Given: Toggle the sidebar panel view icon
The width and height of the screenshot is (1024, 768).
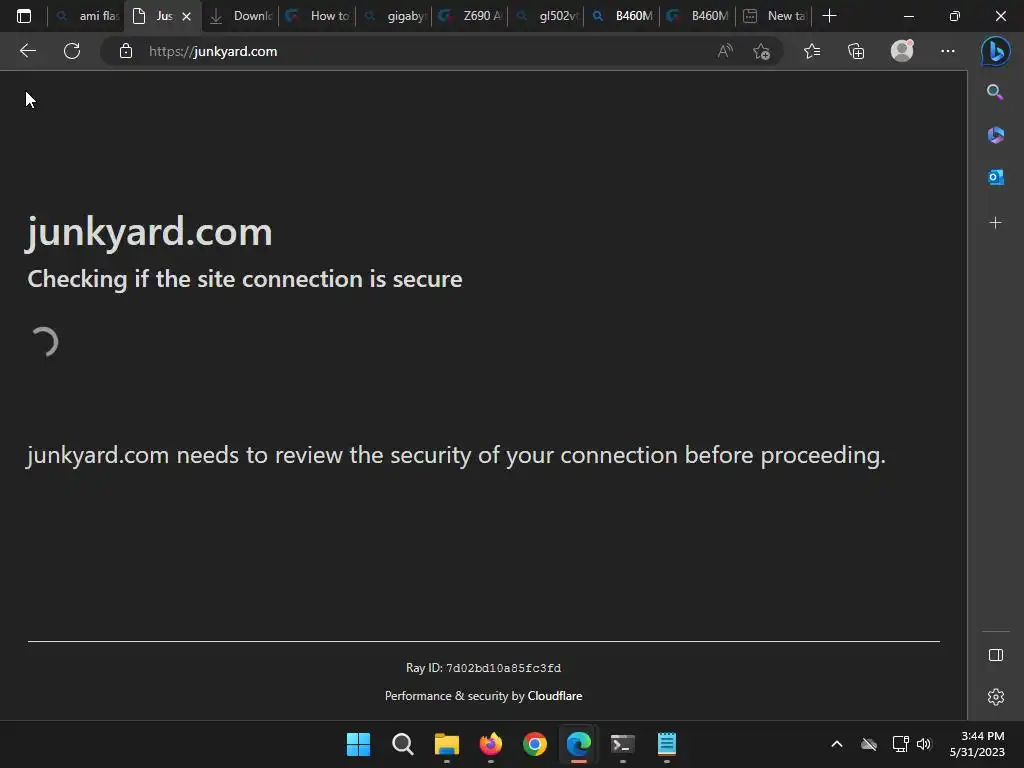Looking at the screenshot, I should pyautogui.click(x=996, y=655).
